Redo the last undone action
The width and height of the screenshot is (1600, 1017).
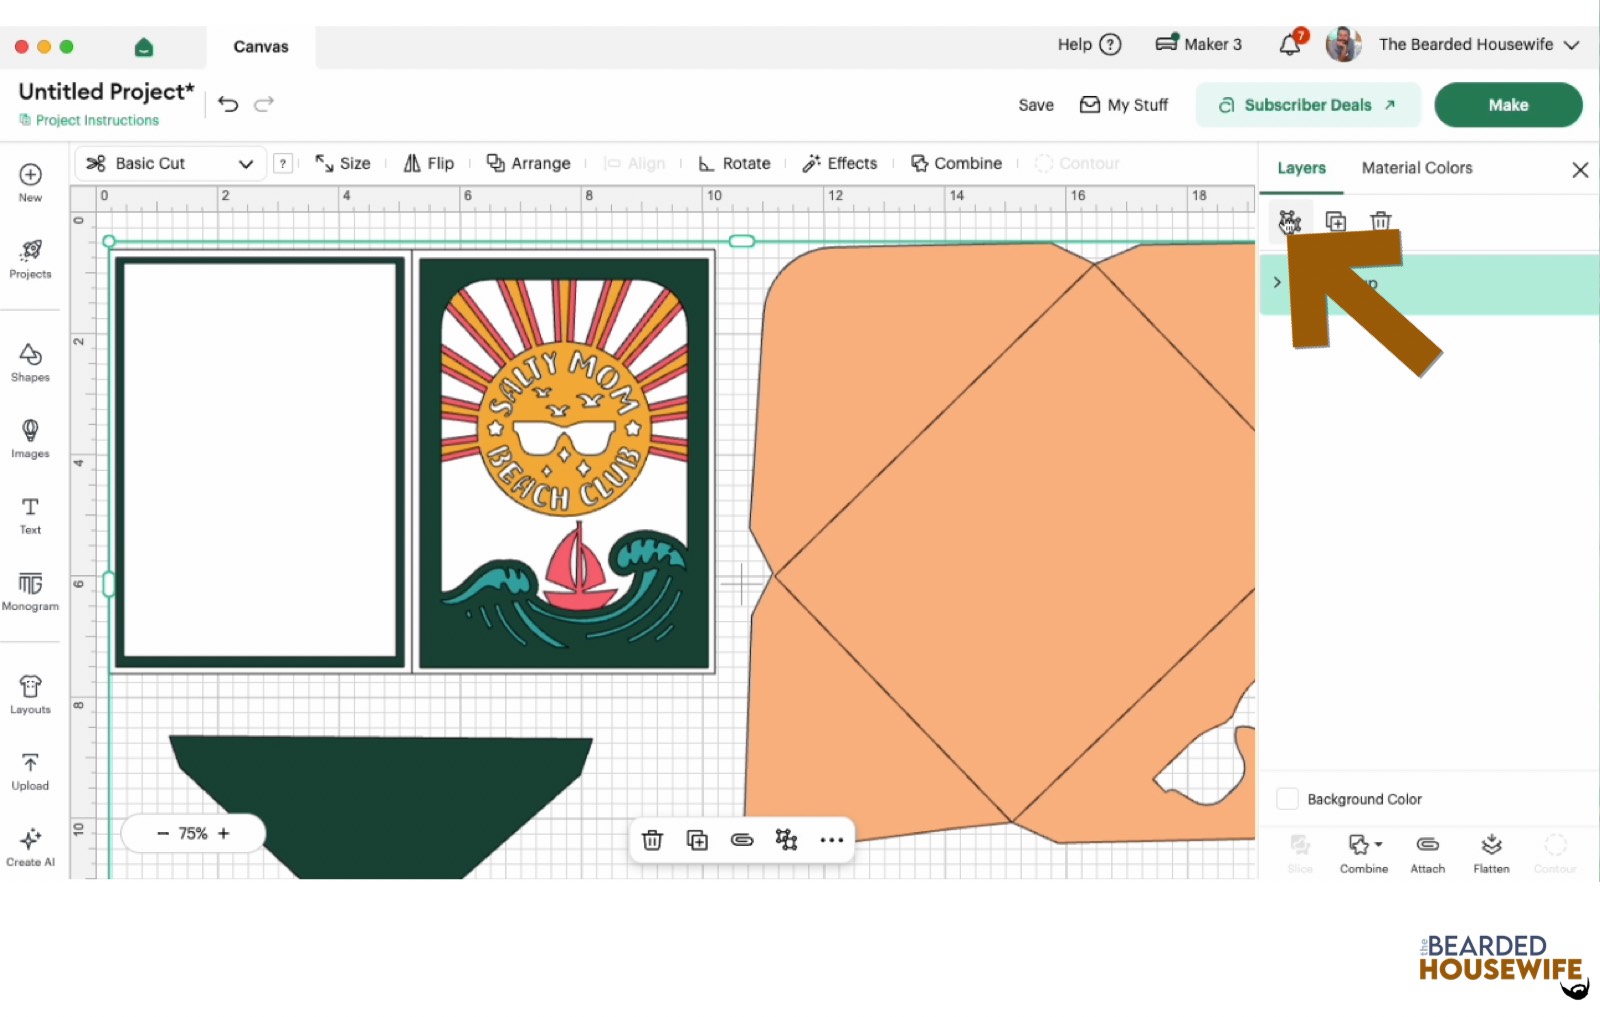[264, 104]
